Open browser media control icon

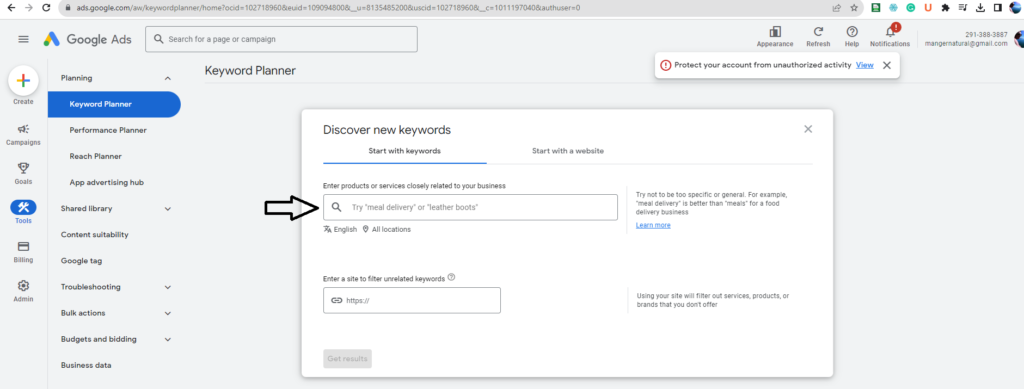(963, 8)
